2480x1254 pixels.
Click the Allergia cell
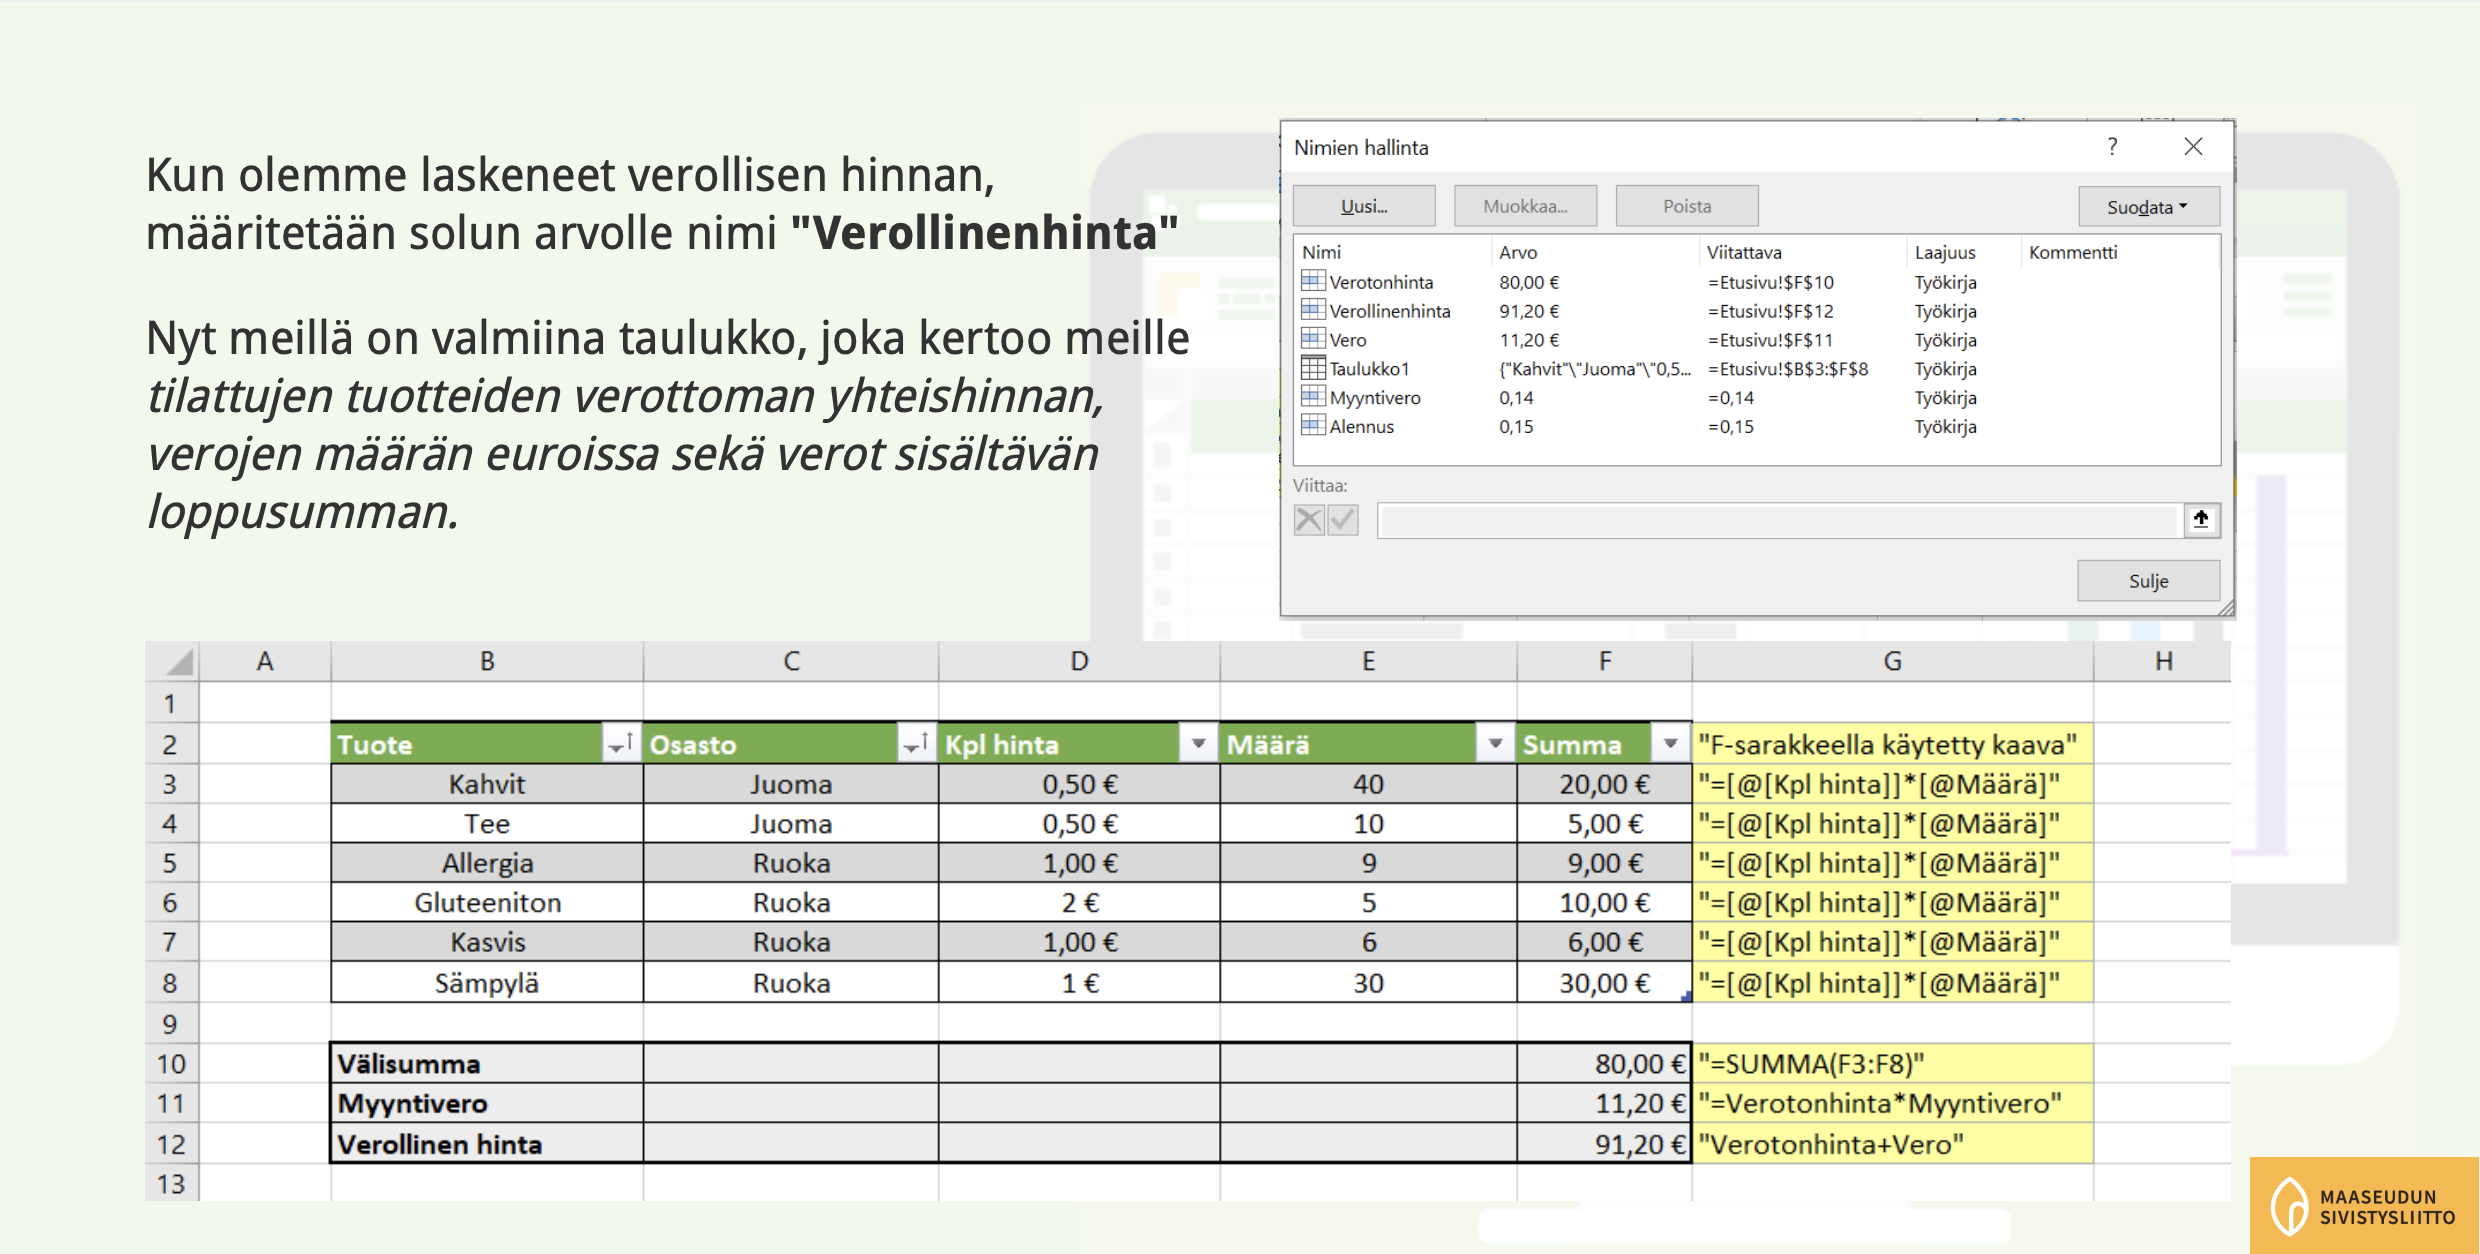coord(487,863)
